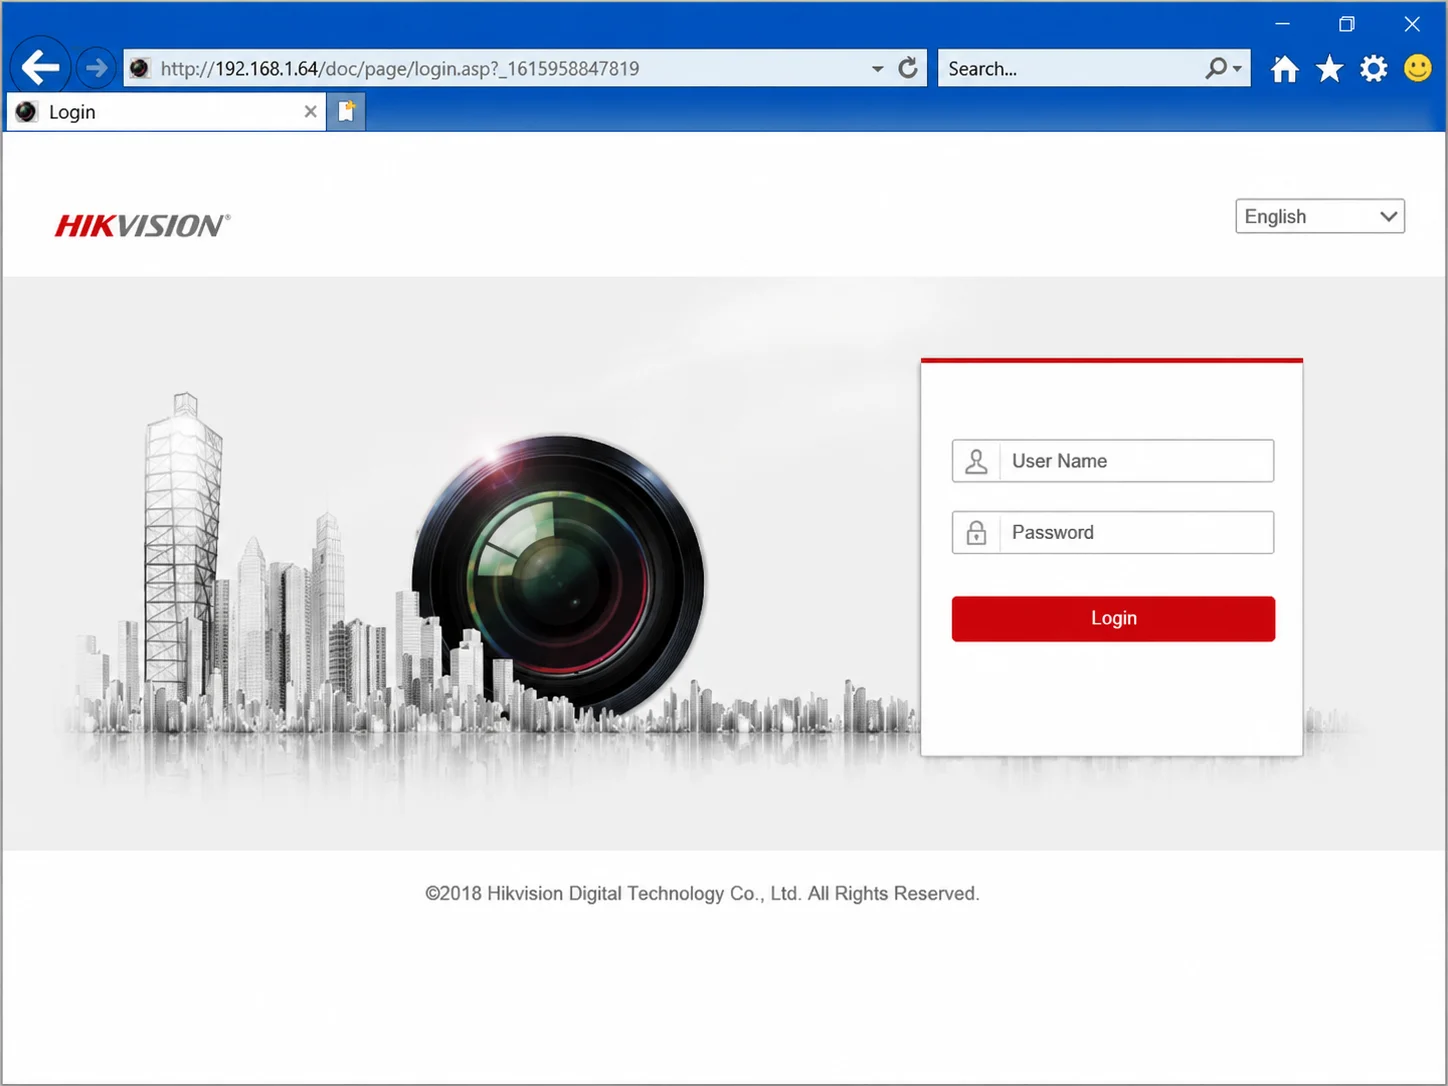This screenshot has height=1086, width=1448.
Task: Click the address bar URL text
Action: pyautogui.click(x=400, y=69)
